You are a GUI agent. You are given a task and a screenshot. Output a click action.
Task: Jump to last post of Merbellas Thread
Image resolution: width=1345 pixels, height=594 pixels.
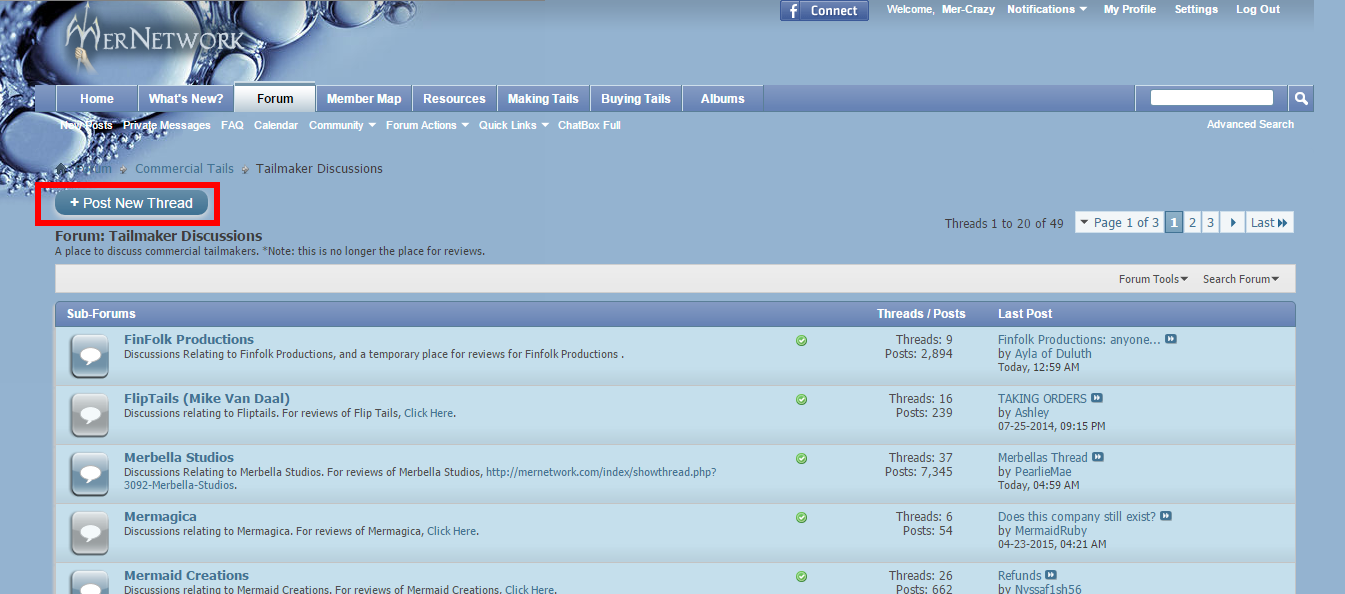pyautogui.click(x=1098, y=457)
